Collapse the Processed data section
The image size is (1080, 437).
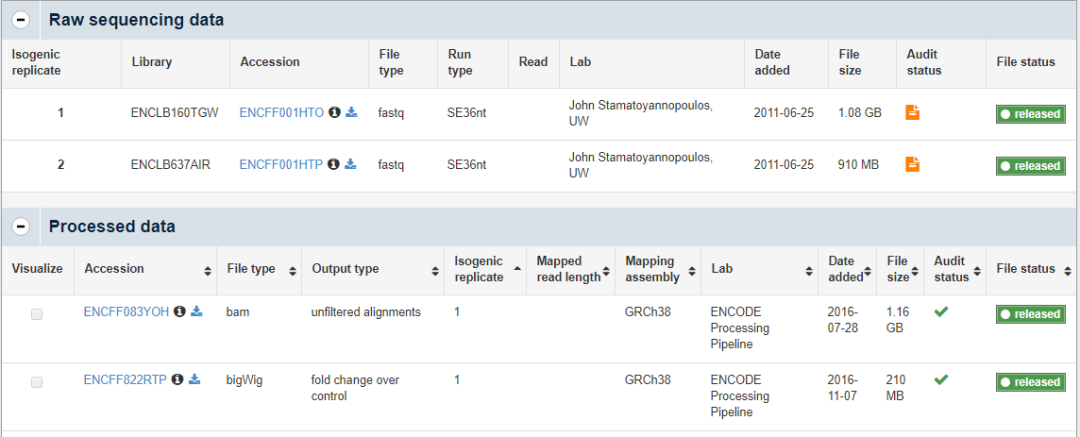point(22,227)
